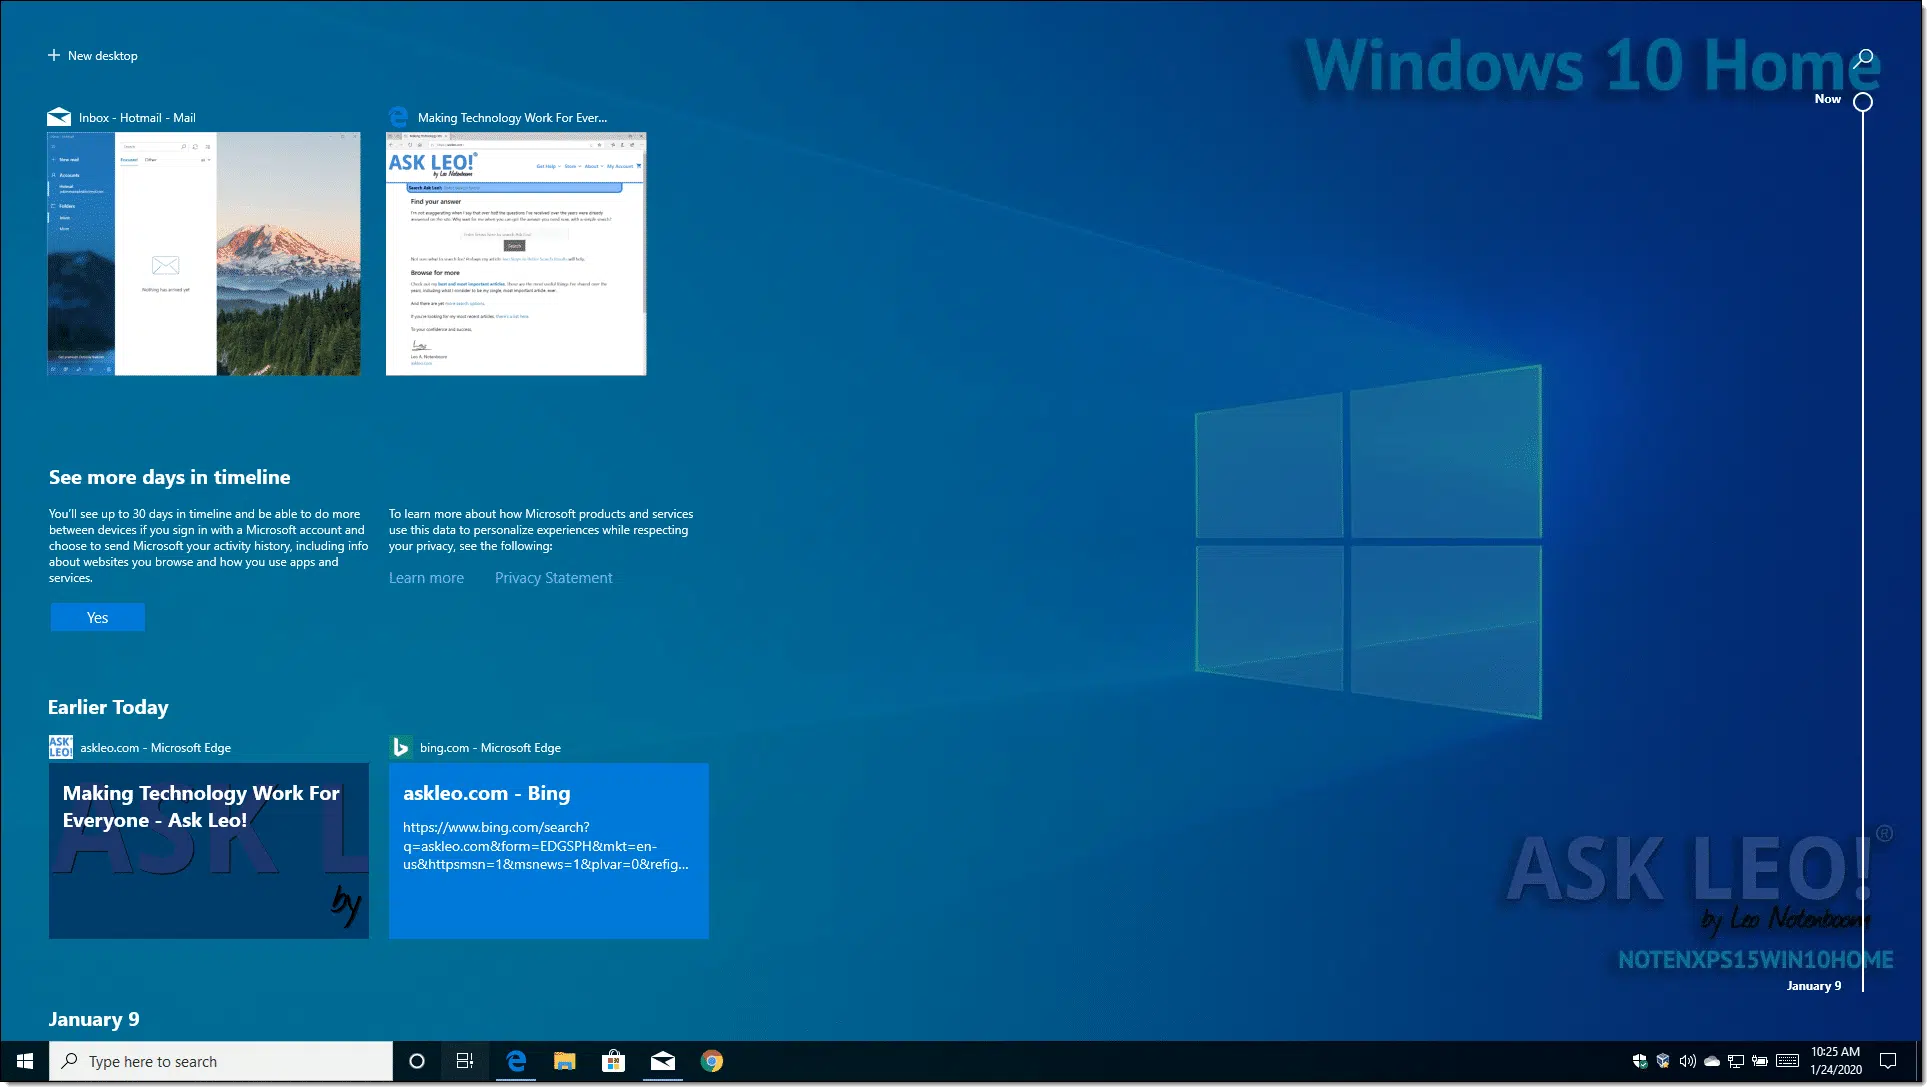
Task: Click the January 9 section heading
Action: point(94,1020)
